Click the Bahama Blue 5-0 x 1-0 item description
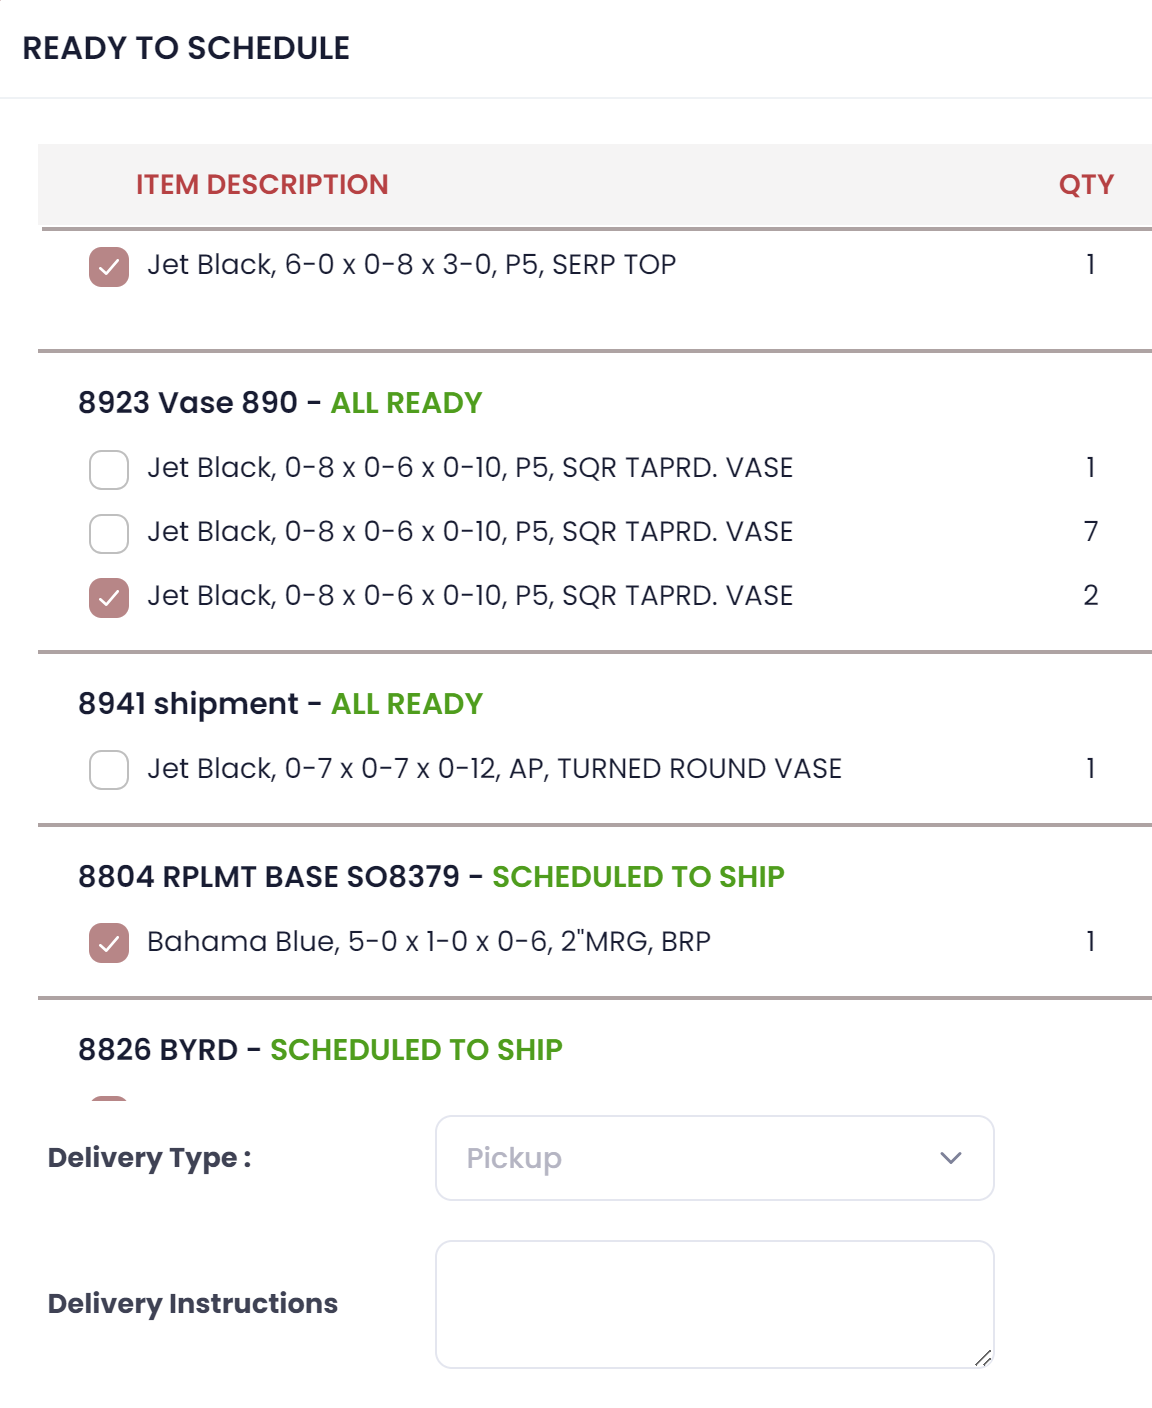1152x1408 pixels. click(x=429, y=942)
